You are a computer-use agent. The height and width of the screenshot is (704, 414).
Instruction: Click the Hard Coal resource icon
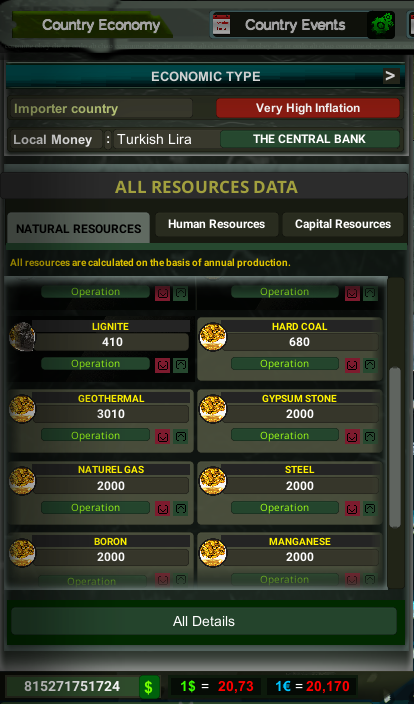(213, 337)
